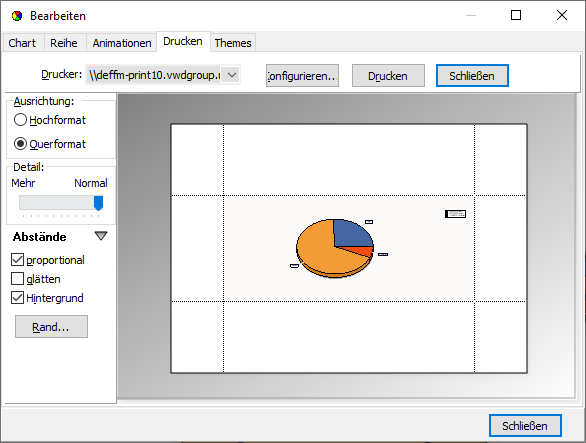586x443 pixels.
Task: Click the pie chart in print preview
Action: click(335, 248)
